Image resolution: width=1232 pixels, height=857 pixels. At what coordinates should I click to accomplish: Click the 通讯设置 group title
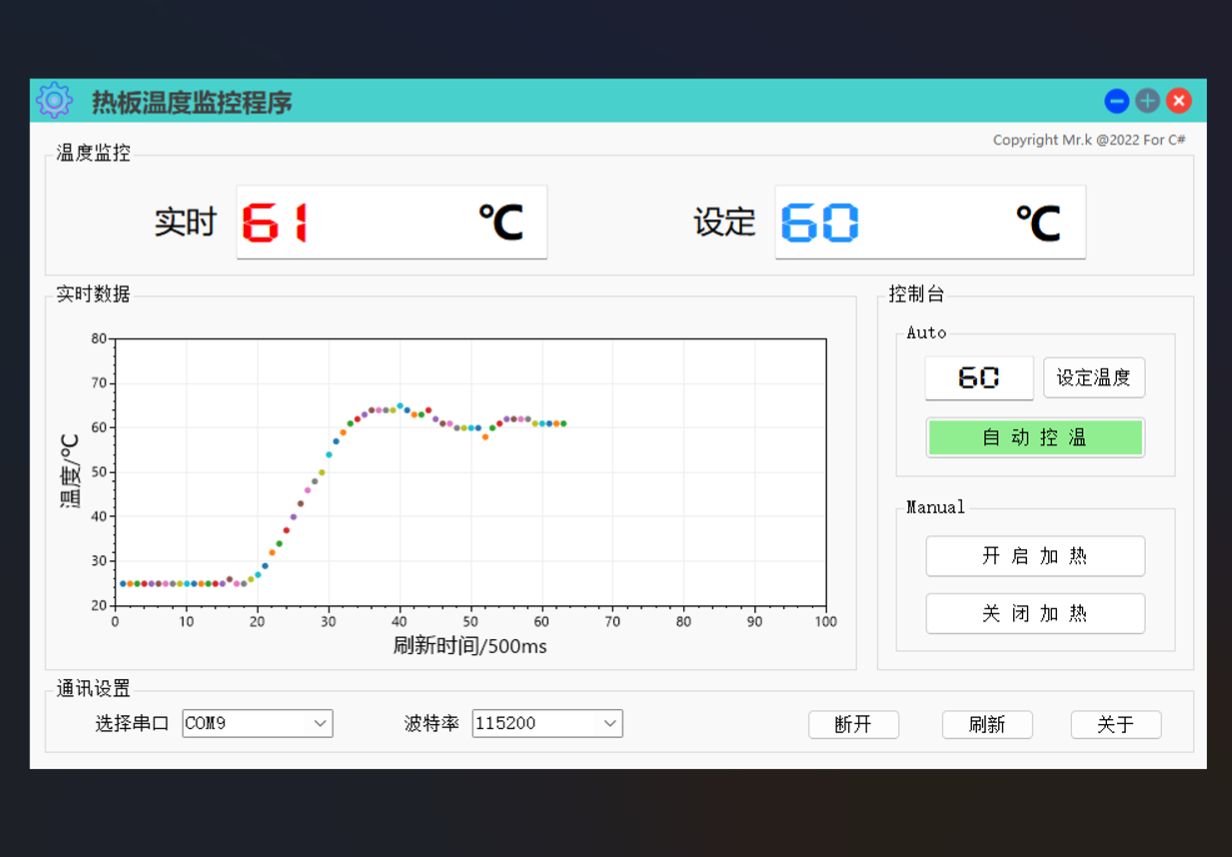point(93,688)
